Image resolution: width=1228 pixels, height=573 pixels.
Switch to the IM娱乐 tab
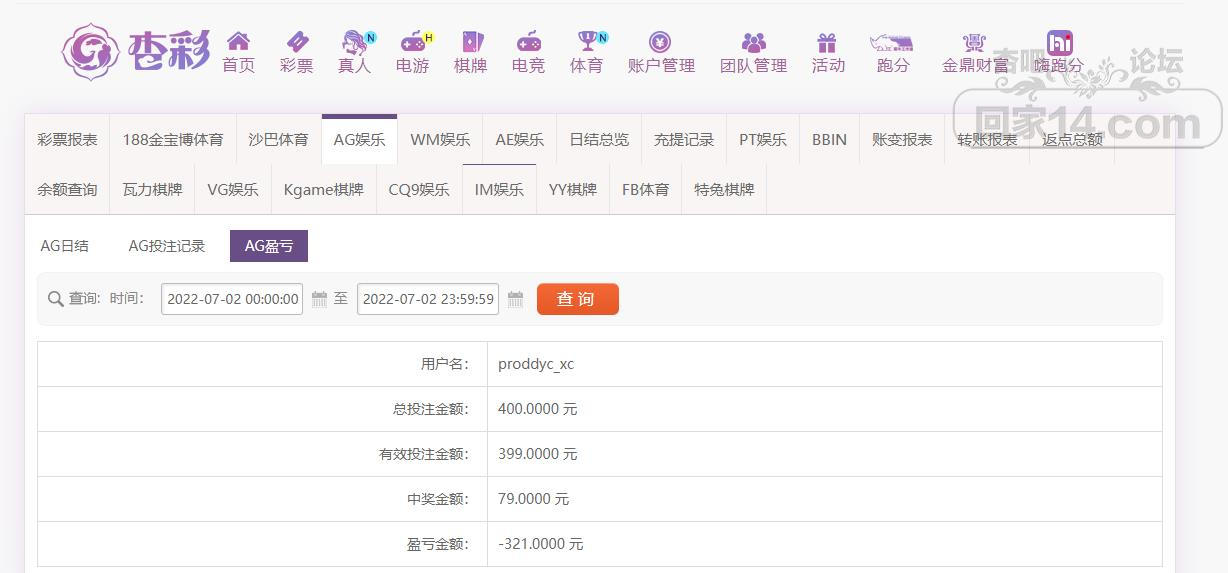(499, 190)
